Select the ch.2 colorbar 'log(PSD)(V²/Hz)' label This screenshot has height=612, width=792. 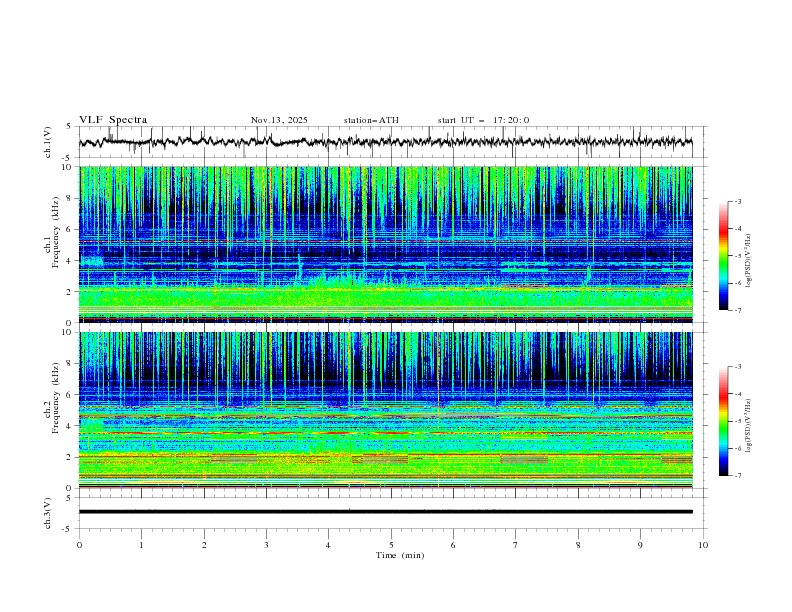tap(749, 426)
